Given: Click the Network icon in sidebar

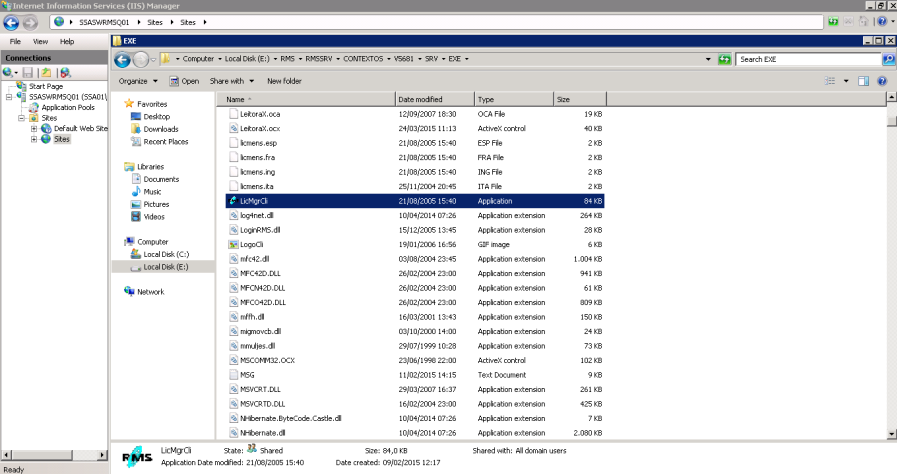Looking at the screenshot, I should 129,291.
